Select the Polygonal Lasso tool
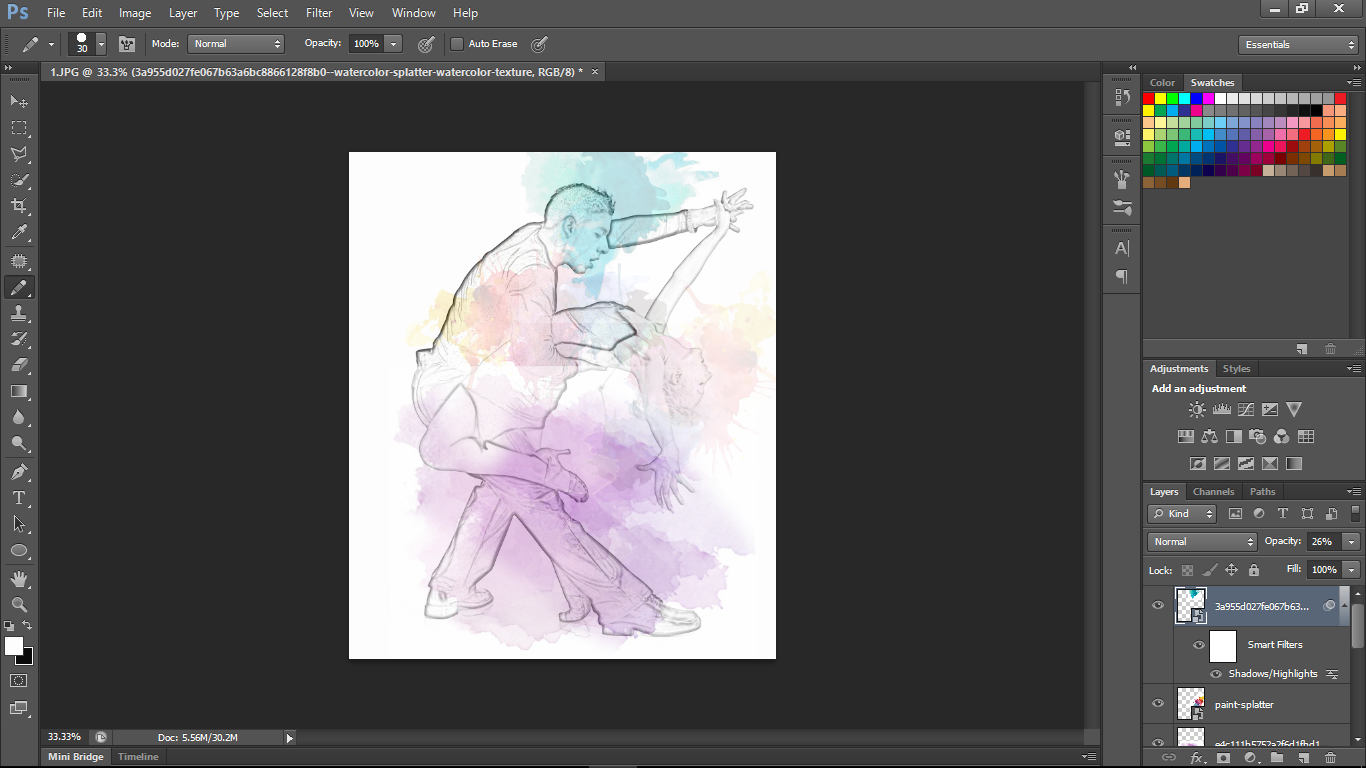1366x768 pixels. [x=19, y=154]
